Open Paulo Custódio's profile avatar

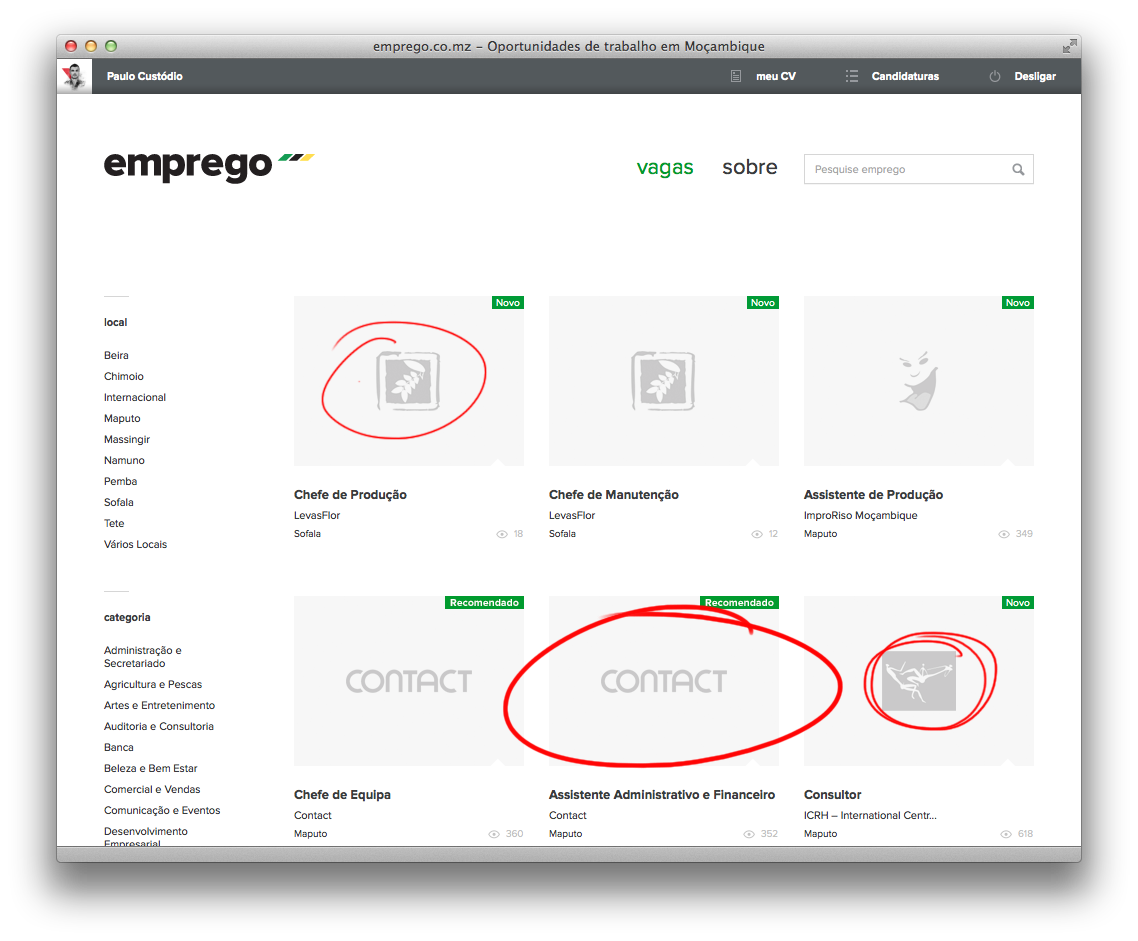point(75,76)
